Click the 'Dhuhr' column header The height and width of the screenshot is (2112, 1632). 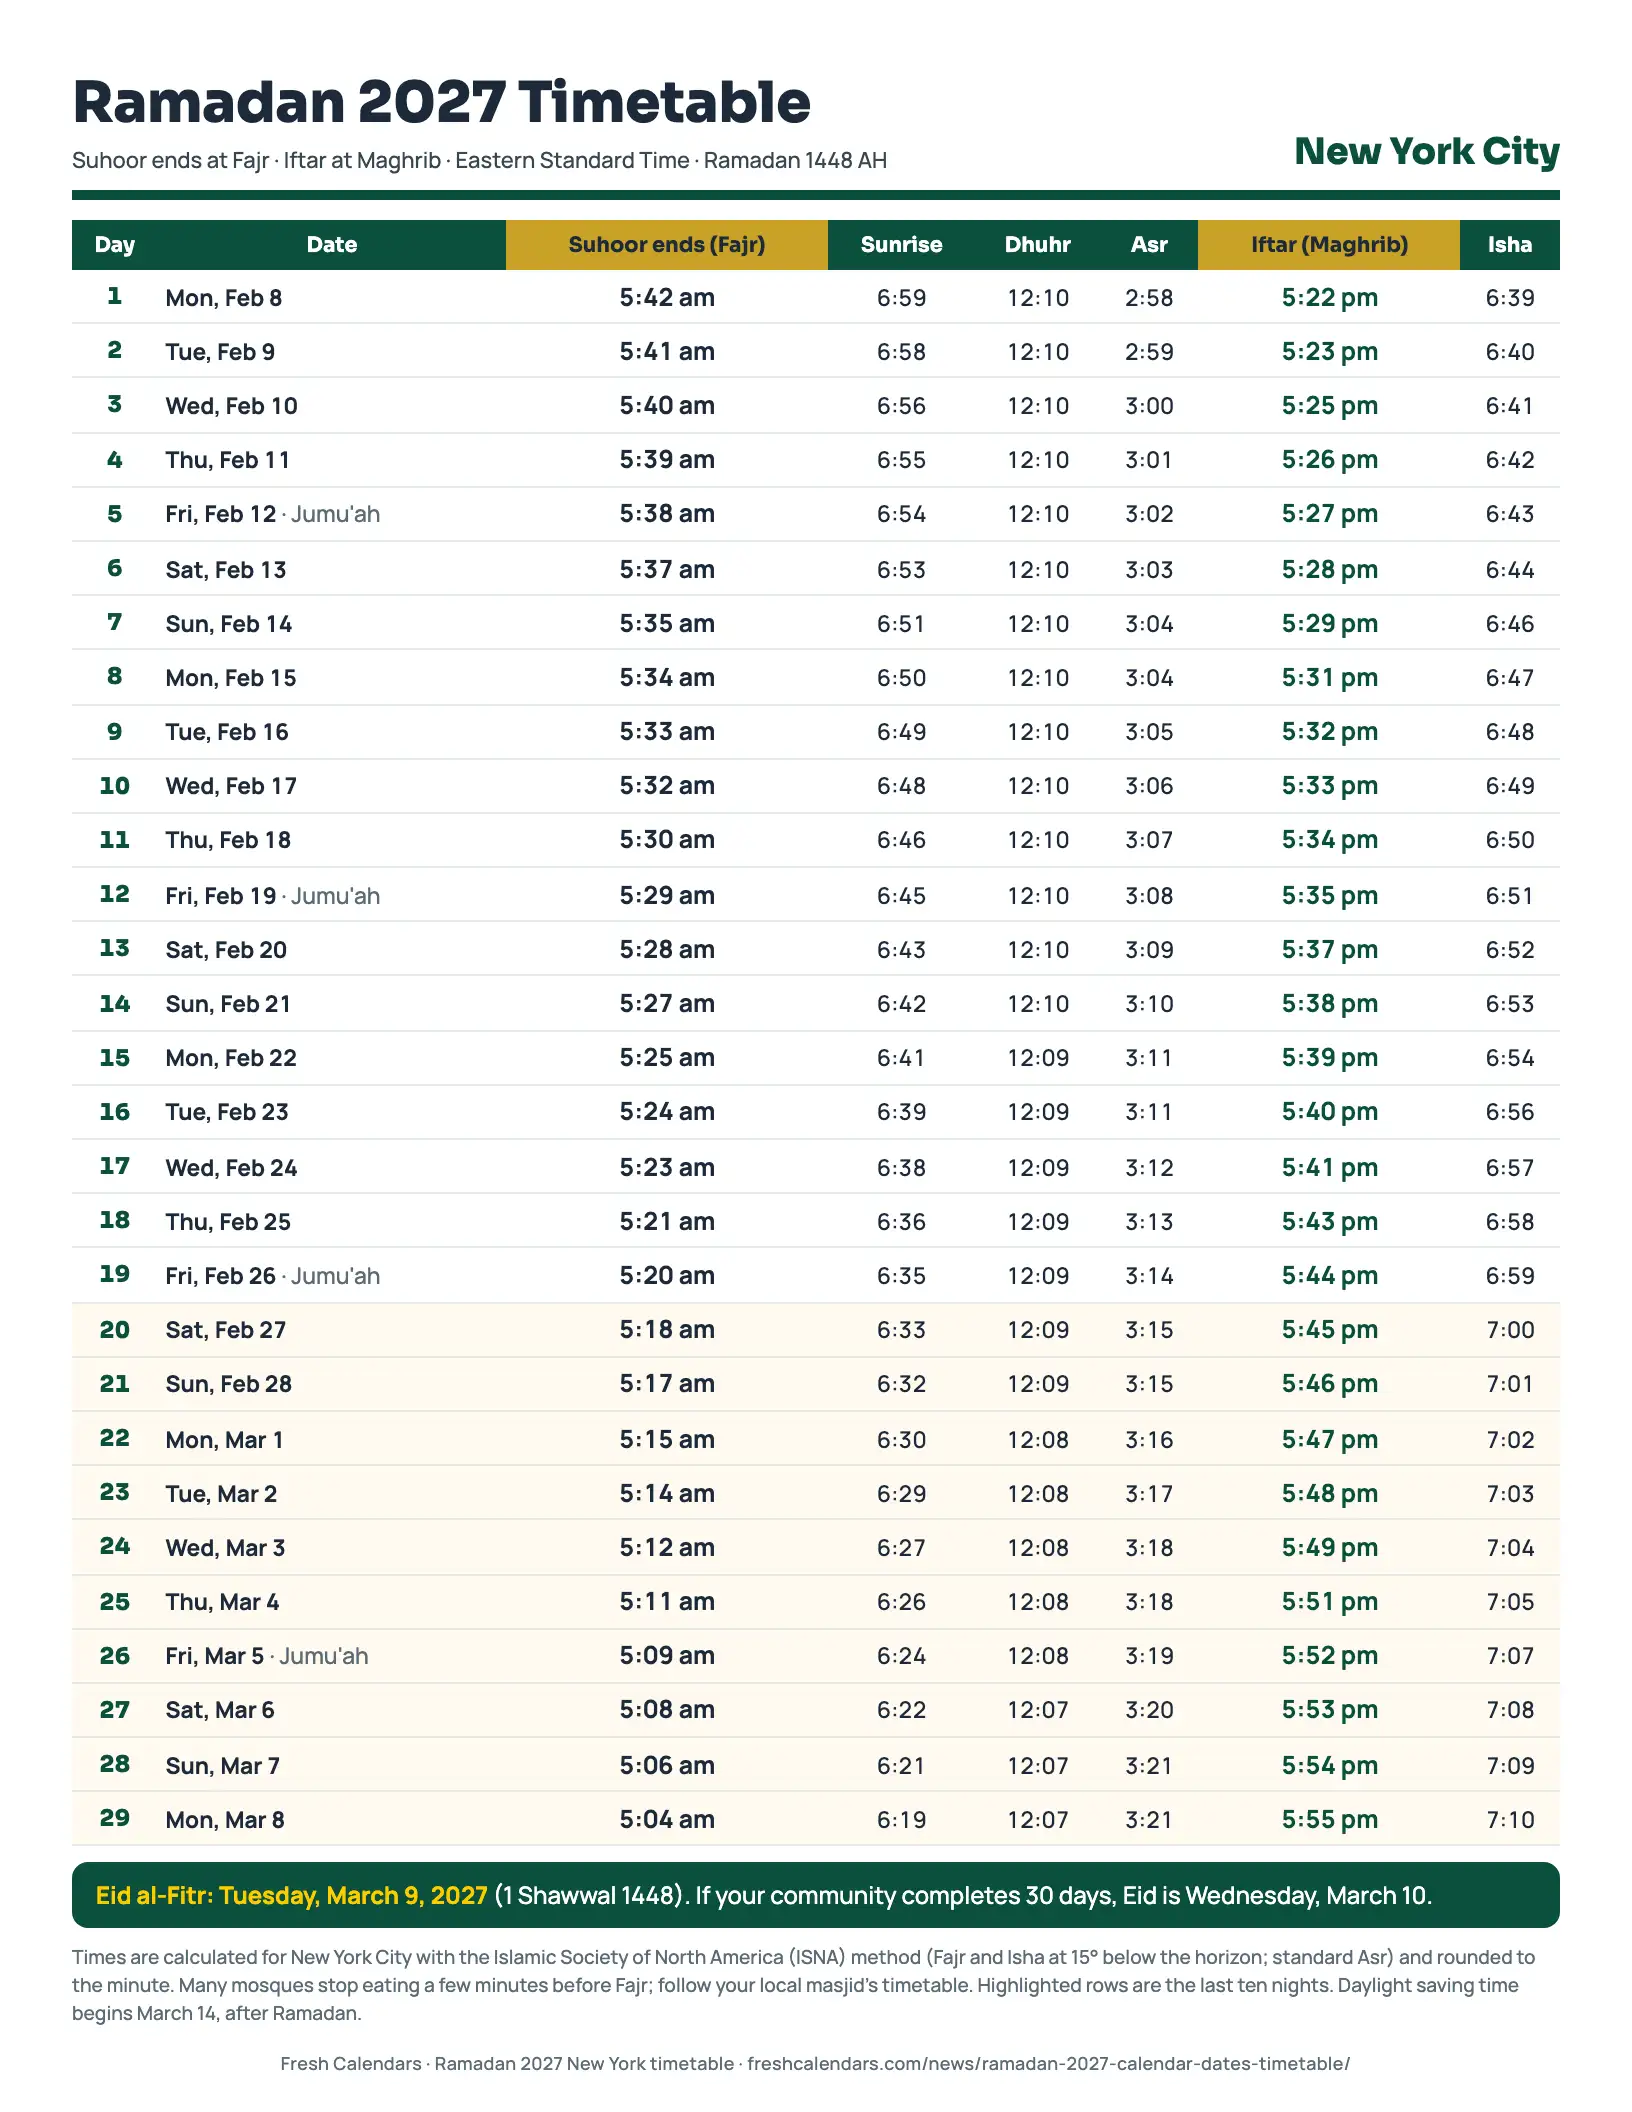[x=1038, y=245]
